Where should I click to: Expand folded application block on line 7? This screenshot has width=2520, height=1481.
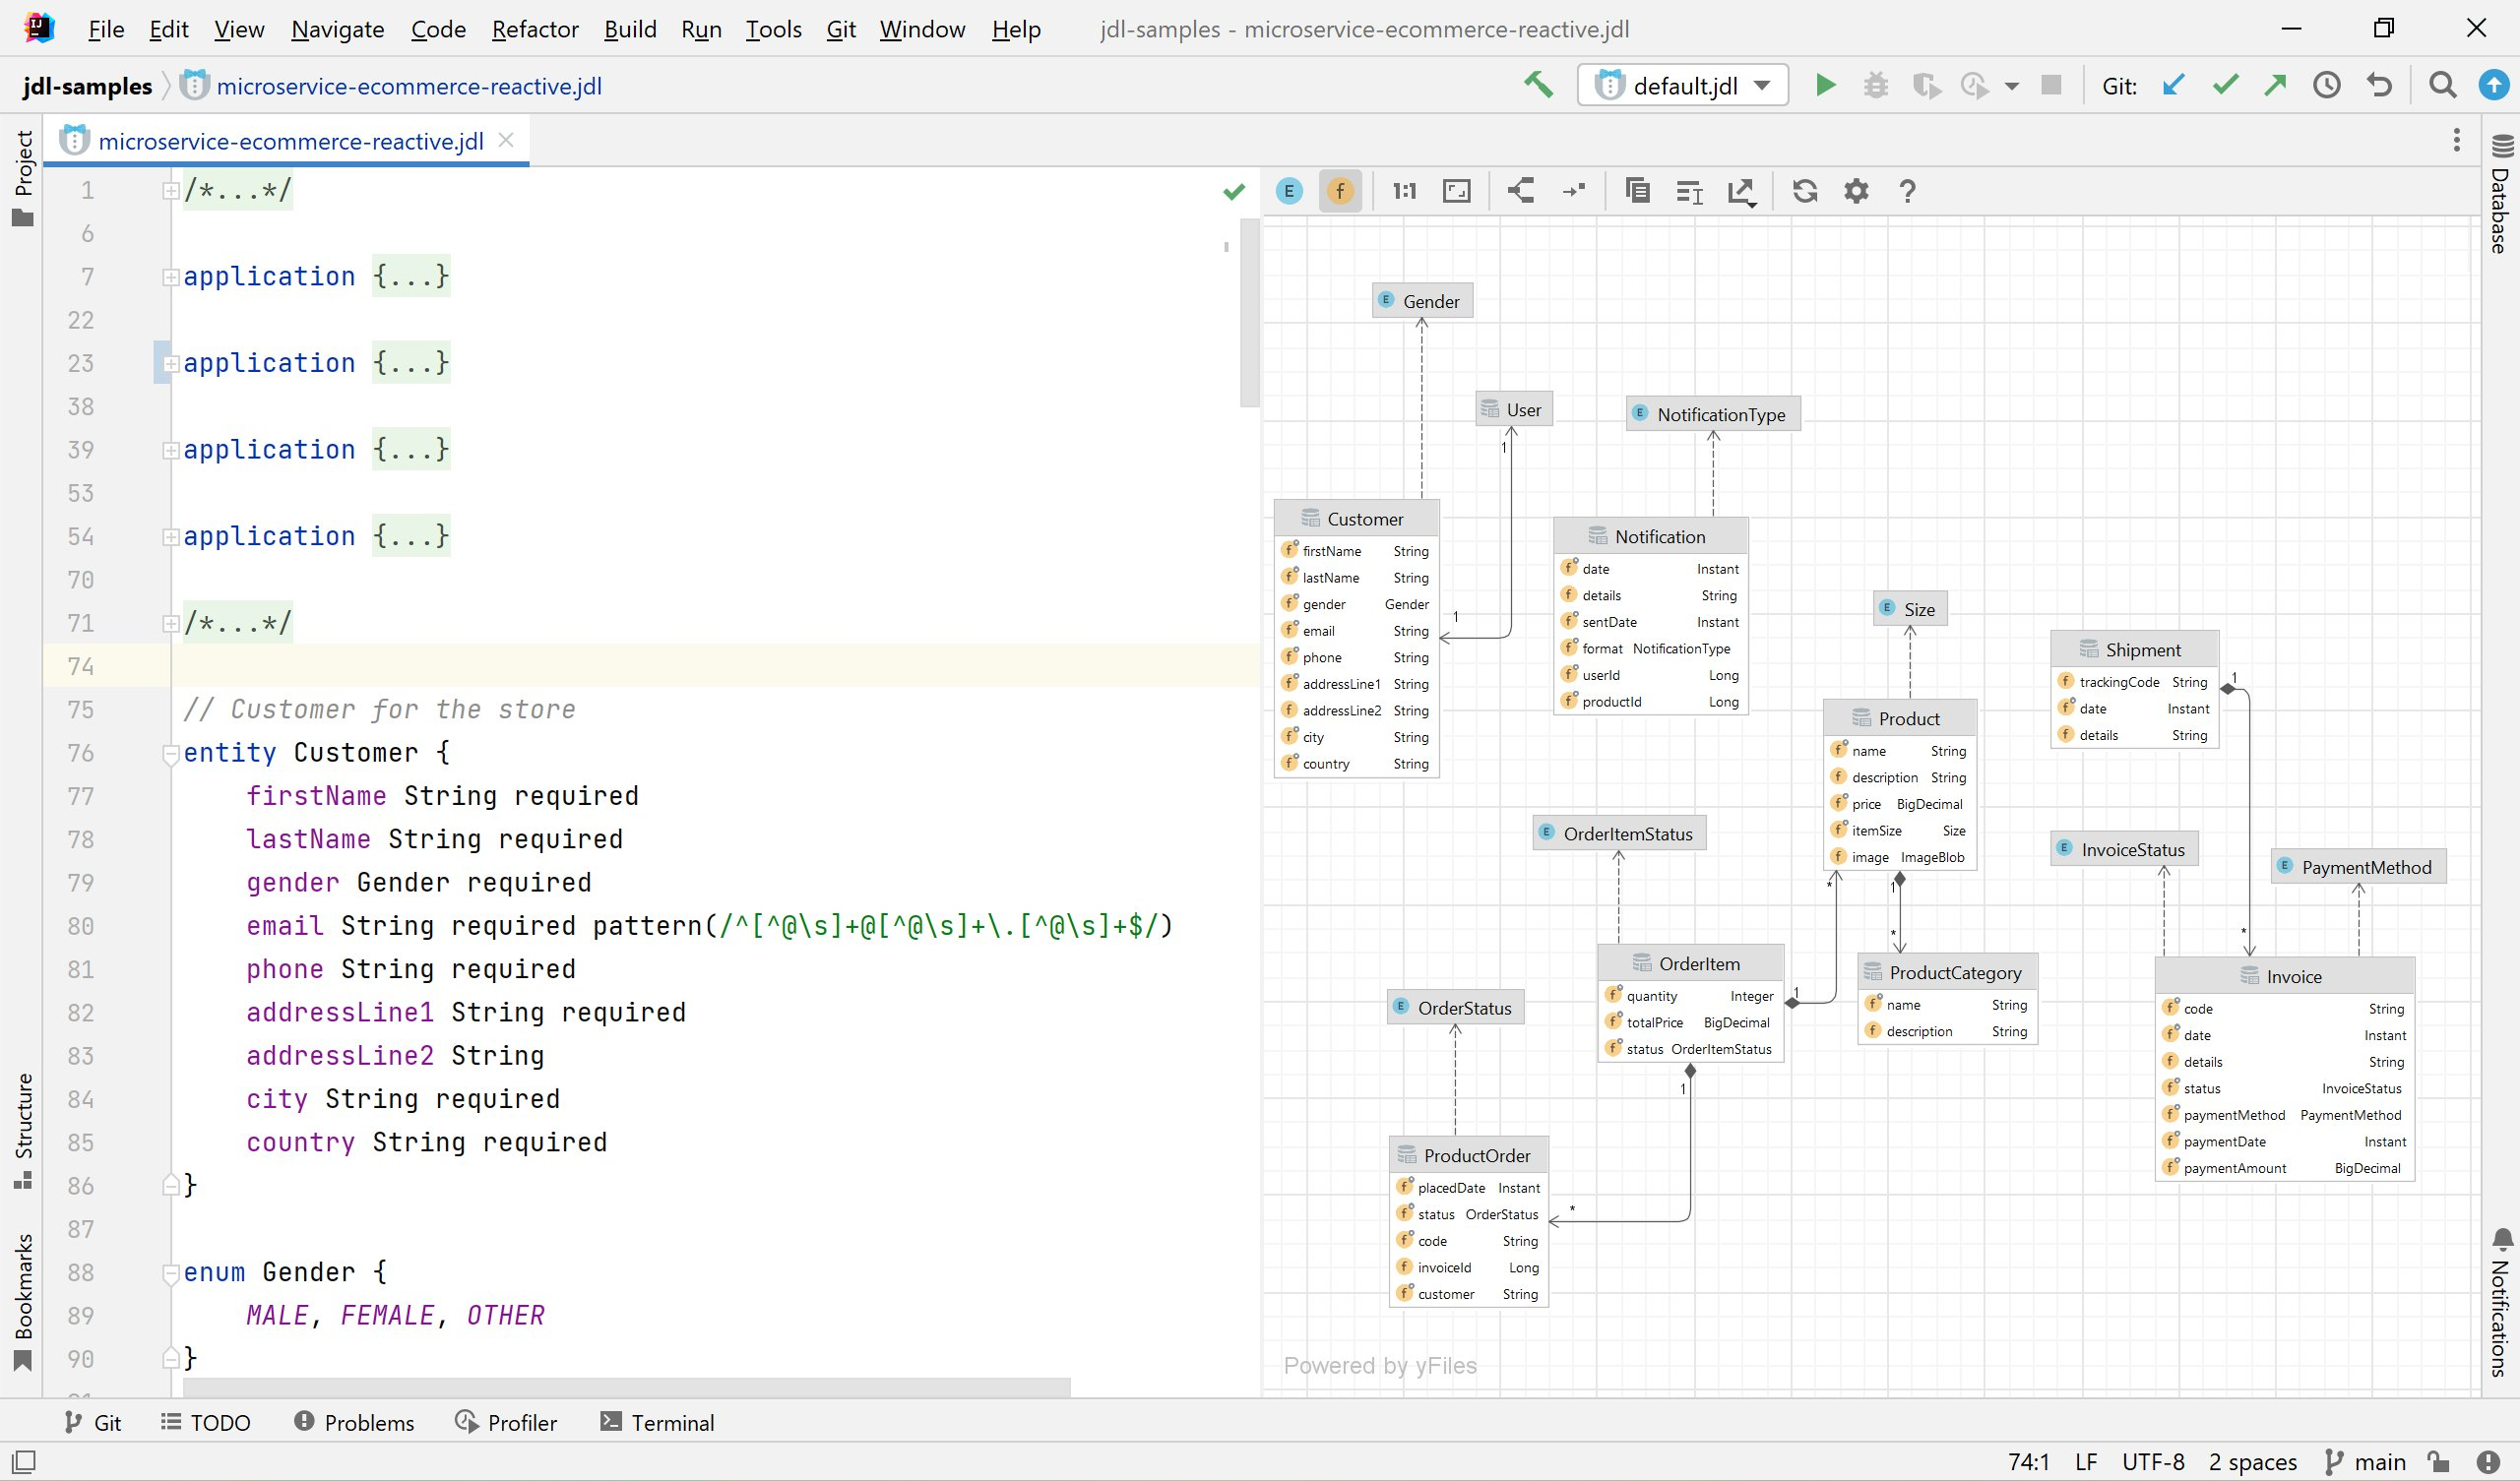pos(170,277)
